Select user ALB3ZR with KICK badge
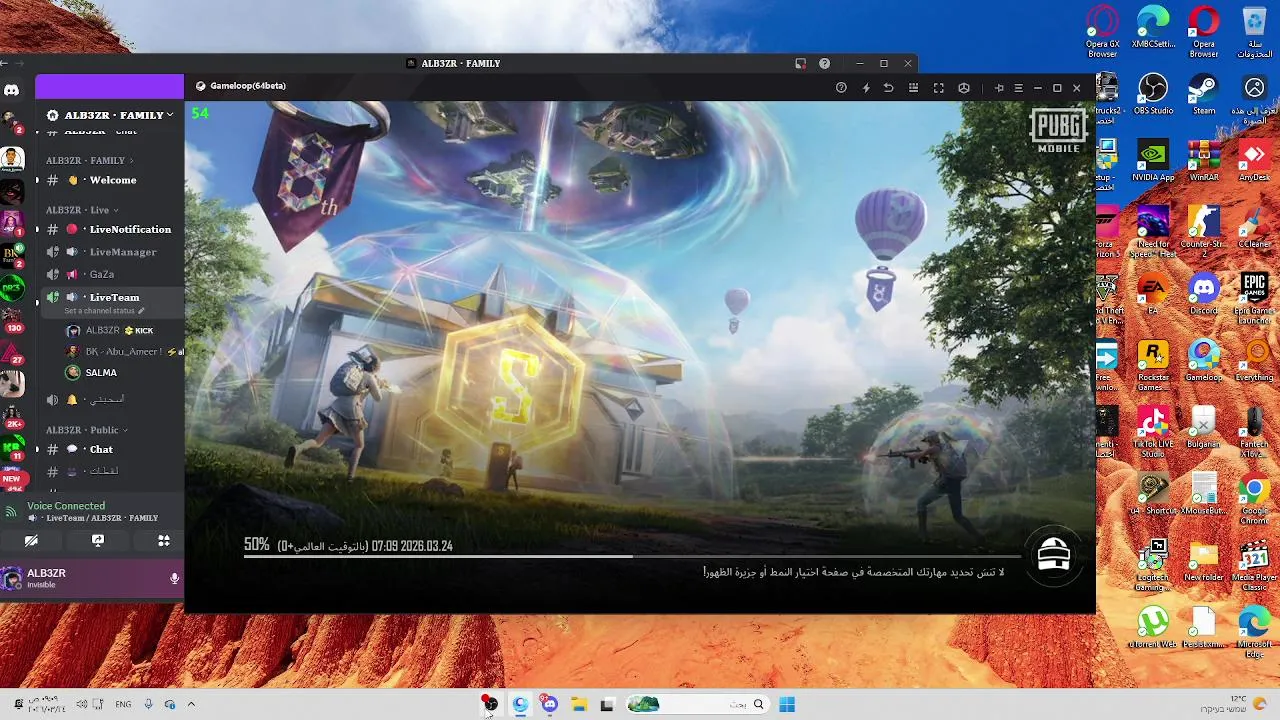The height and width of the screenshot is (720, 1280). 109,330
